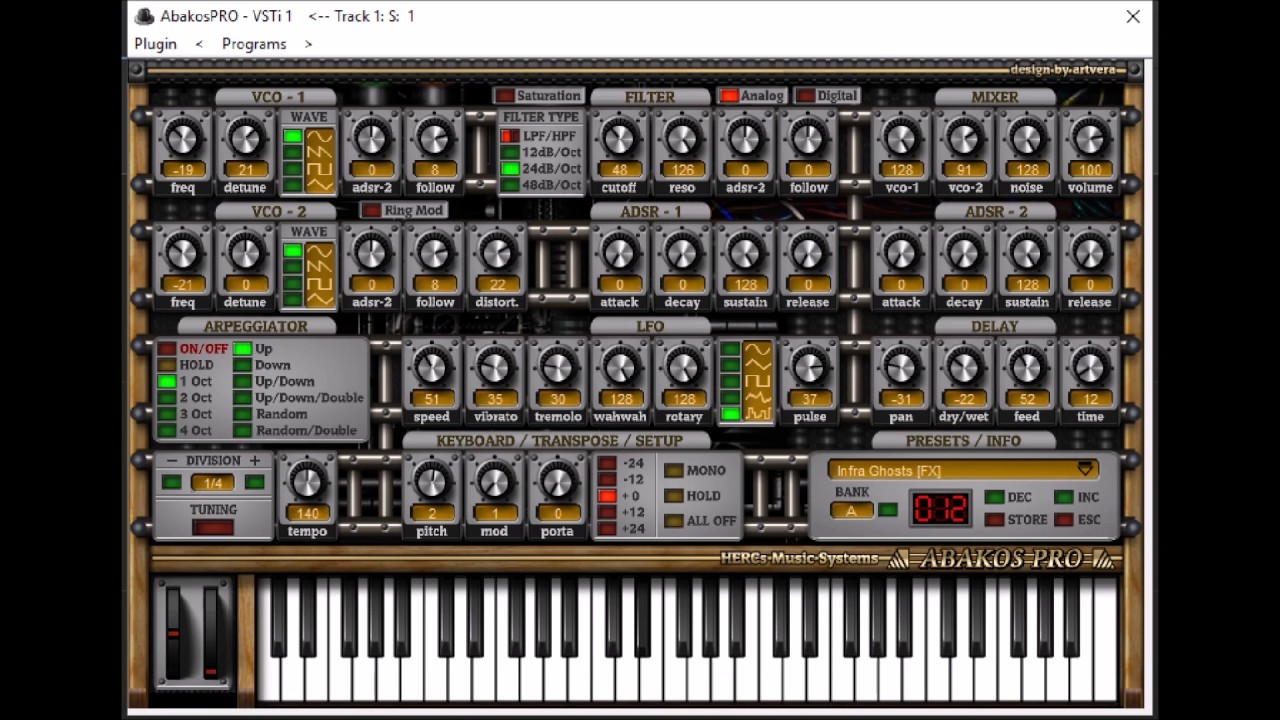The height and width of the screenshot is (720, 1280).
Task: Click the tempo value 140
Action: (307, 513)
